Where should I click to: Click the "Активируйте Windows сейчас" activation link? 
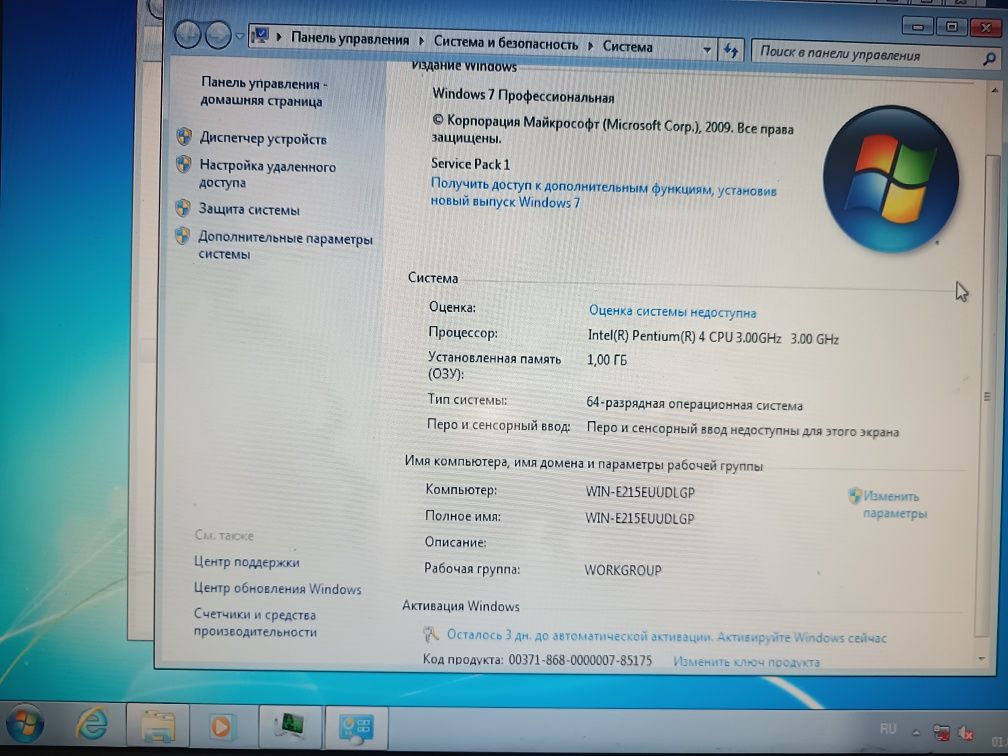pyautogui.click(x=801, y=638)
